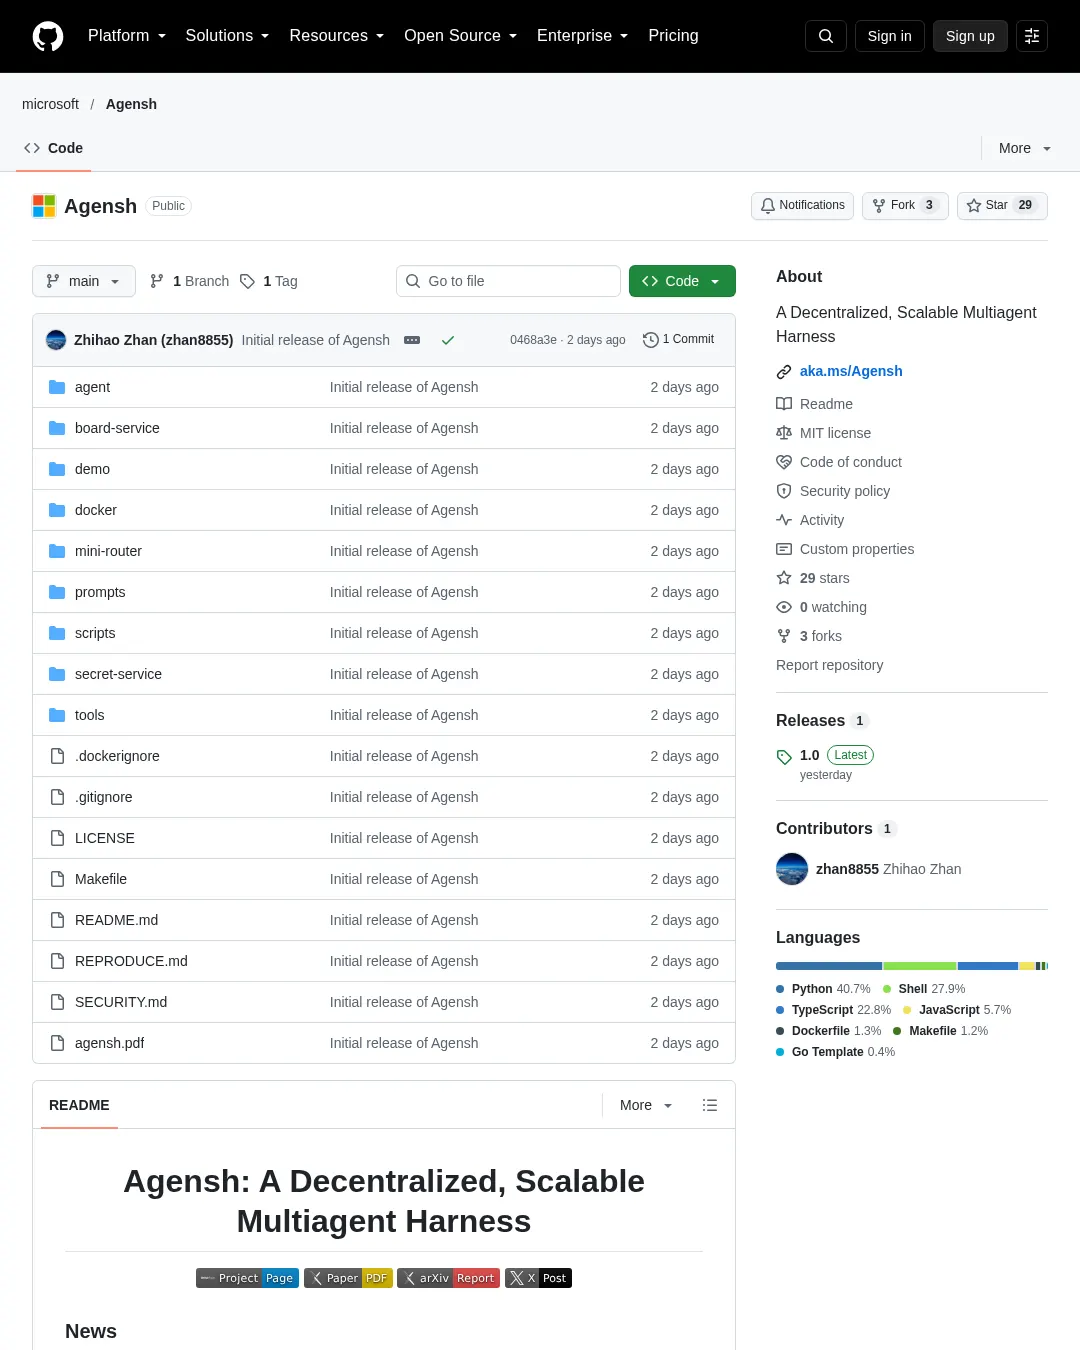The image size is (1080, 1350).
Task: Open the GitHub home logo
Action: pos(48,36)
